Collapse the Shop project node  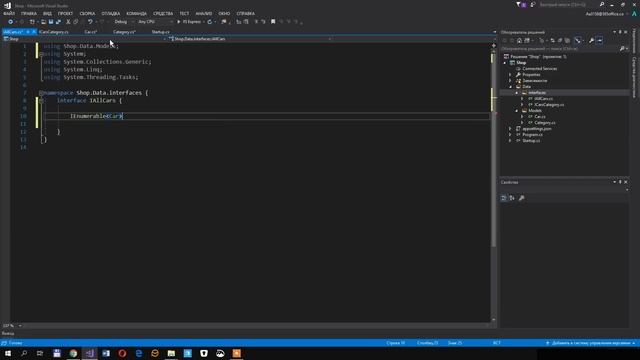tap(505, 63)
